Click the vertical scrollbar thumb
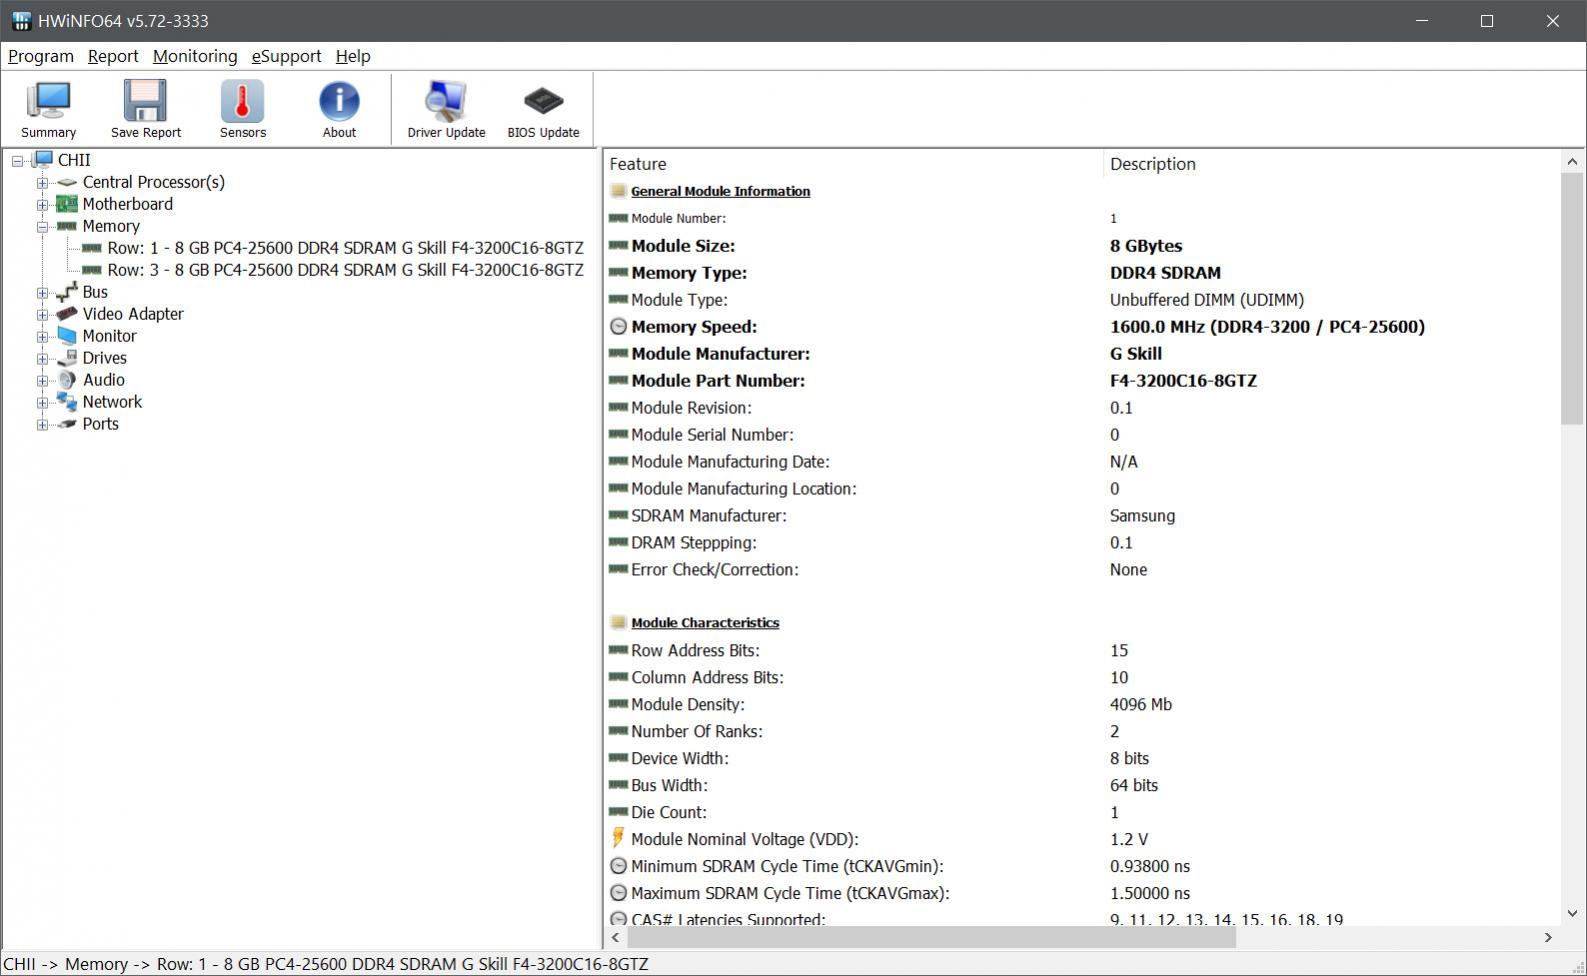Viewport: 1587px width, 976px height. (1572, 298)
